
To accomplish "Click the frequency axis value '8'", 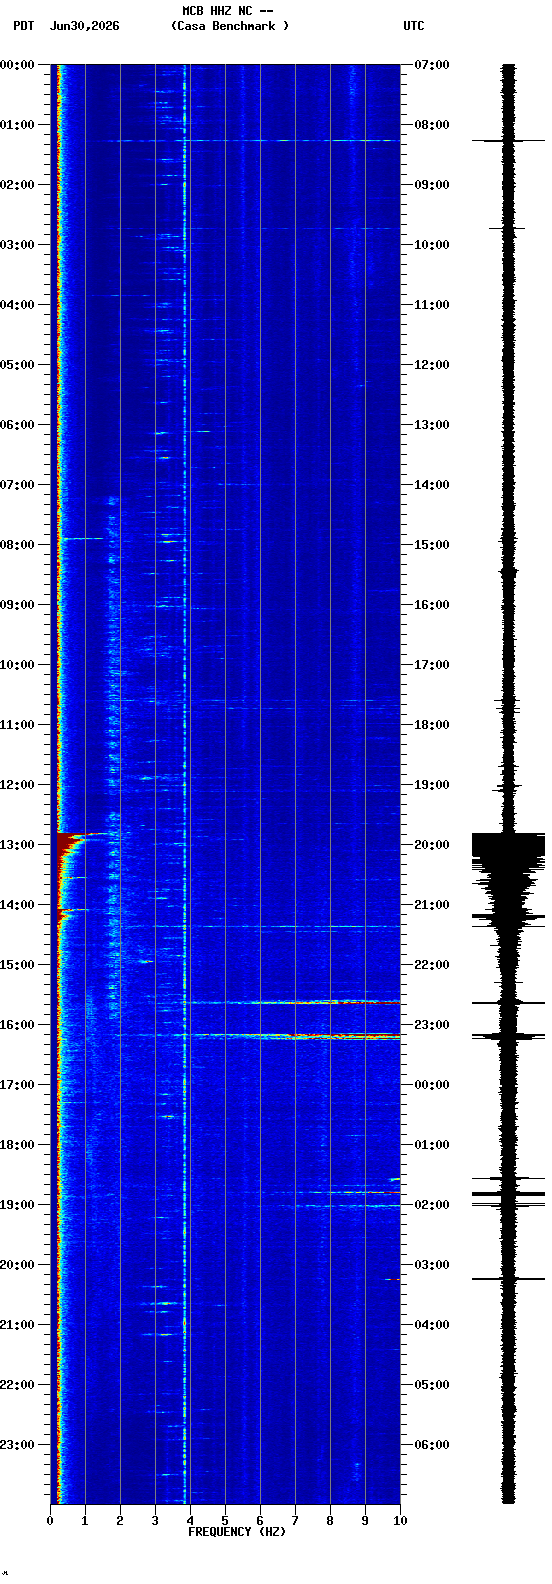I will click(x=330, y=1521).
